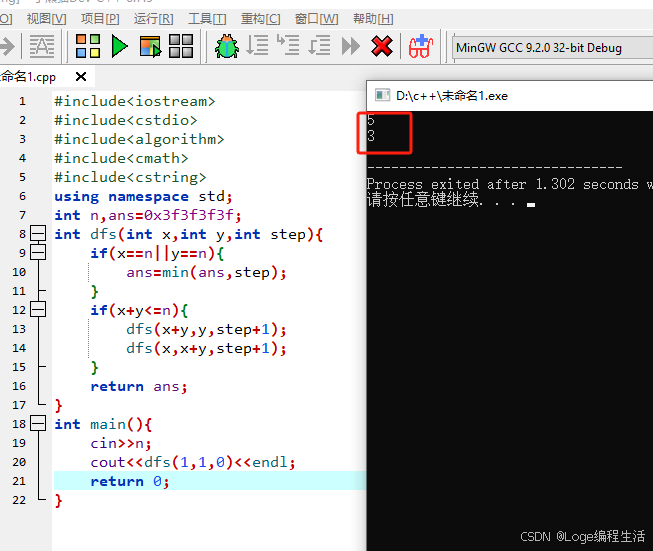The image size is (653, 551).
Task: Click the Rebuild All grid icon
Action: coord(181,46)
